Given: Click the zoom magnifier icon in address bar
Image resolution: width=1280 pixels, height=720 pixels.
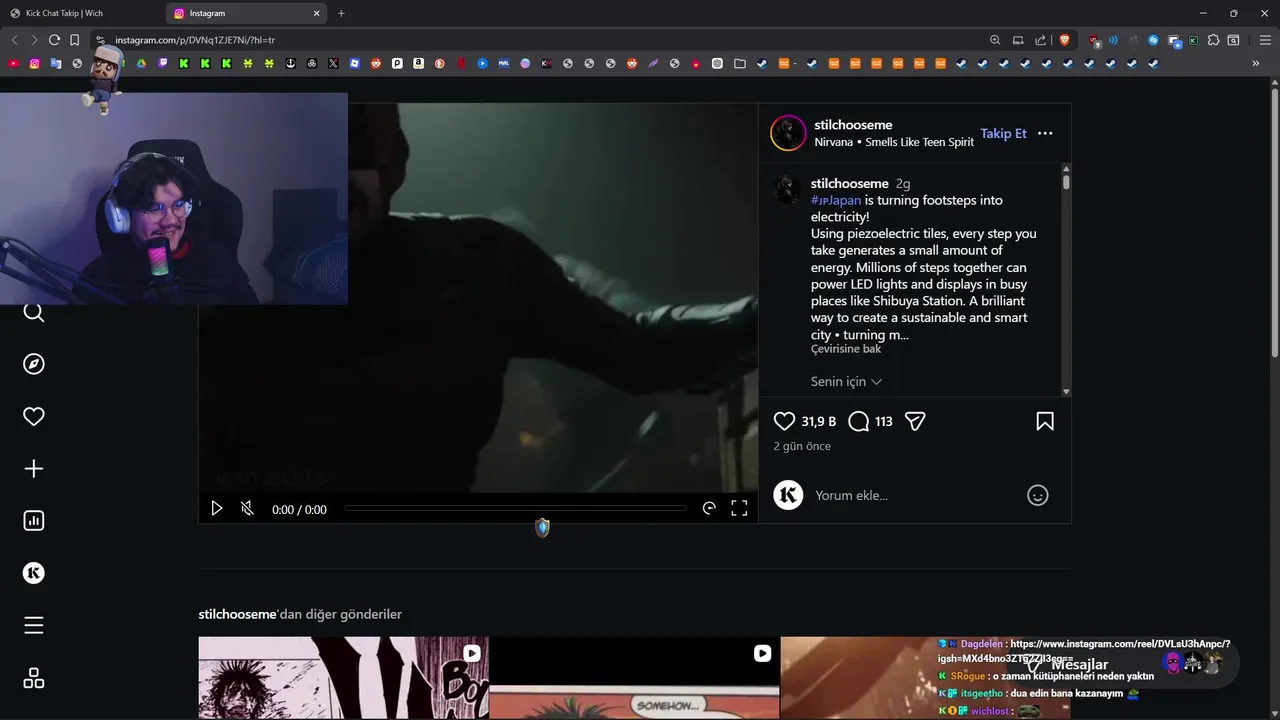Looking at the screenshot, I should click(995, 40).
